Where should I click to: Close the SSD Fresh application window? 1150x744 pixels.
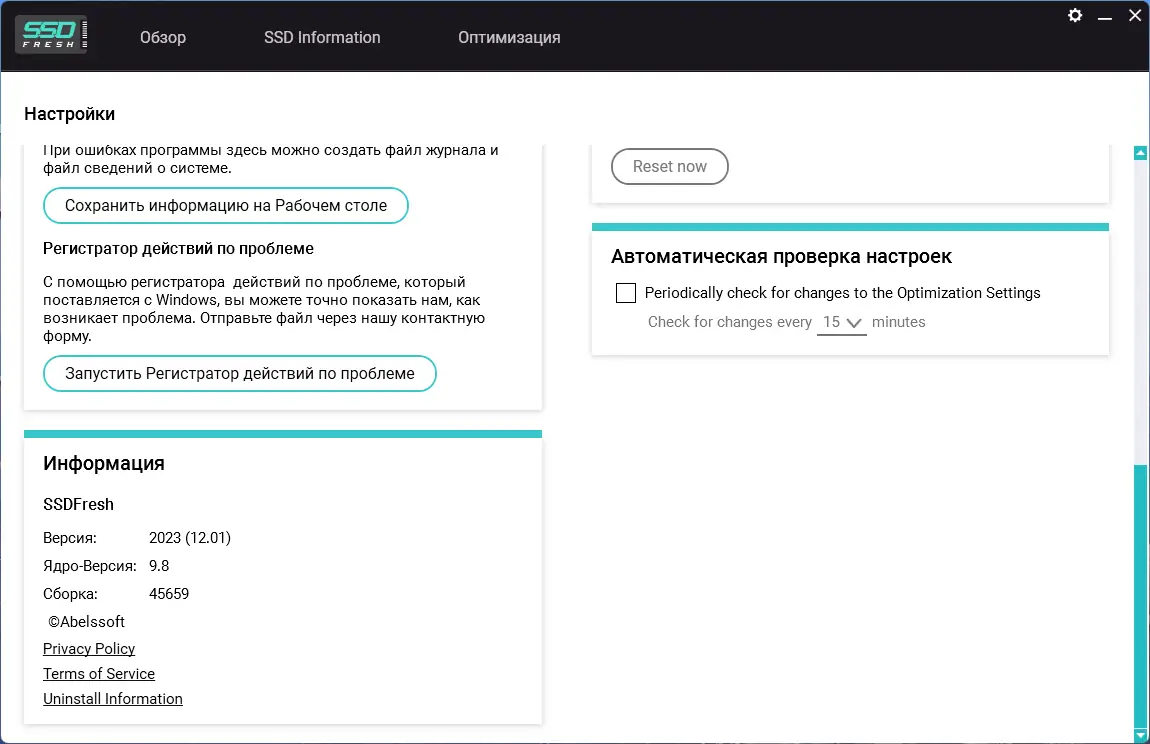pyautogui.click(x=1134, y=15)
